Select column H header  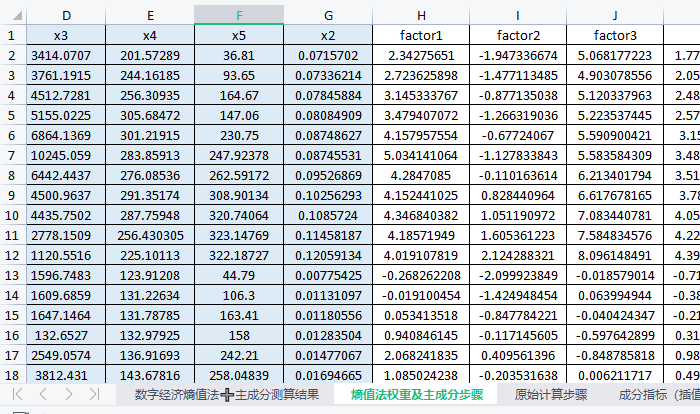tap(421, 16)
